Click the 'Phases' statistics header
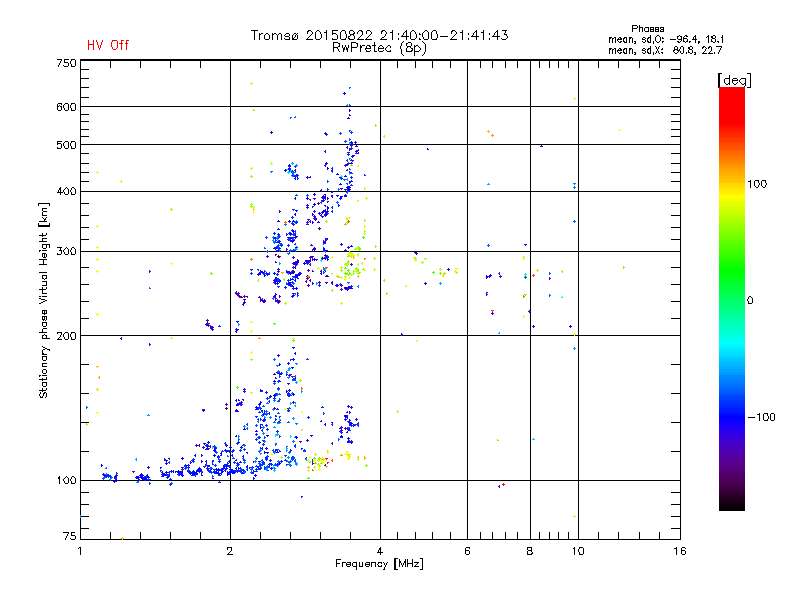Image resolution: width=800 pixels, height=600 pixels. click(x=647, y=29)
